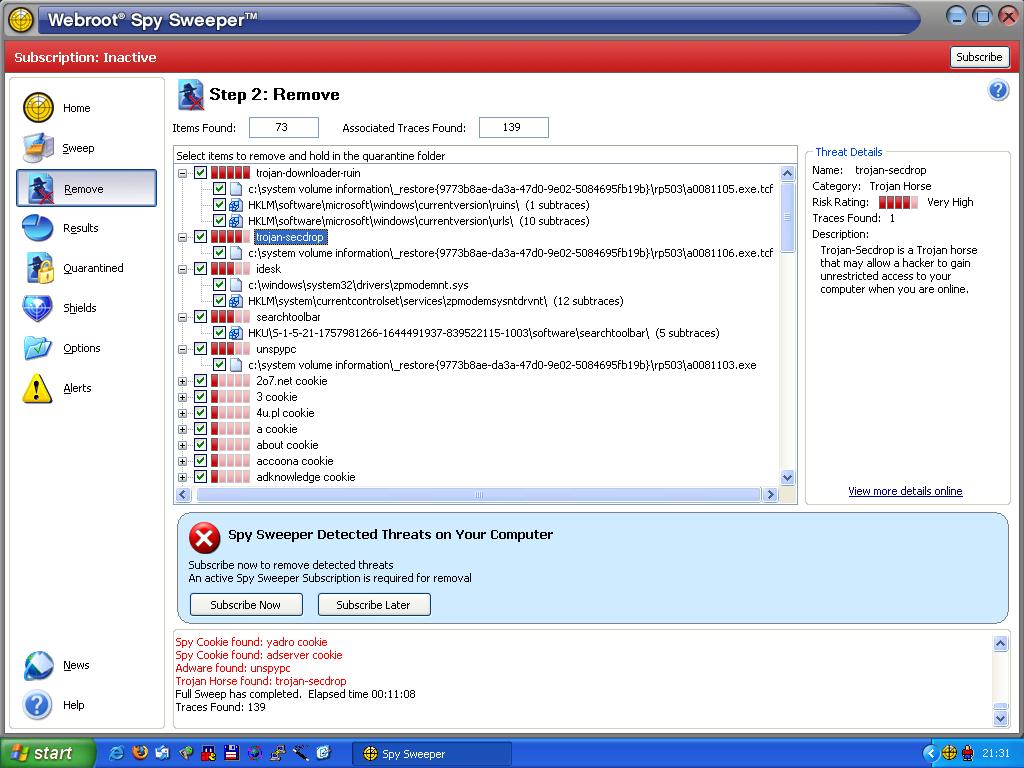1024x768 pixels.
Task: Launch Internet Explorer from quick launch
Action: 116,753
